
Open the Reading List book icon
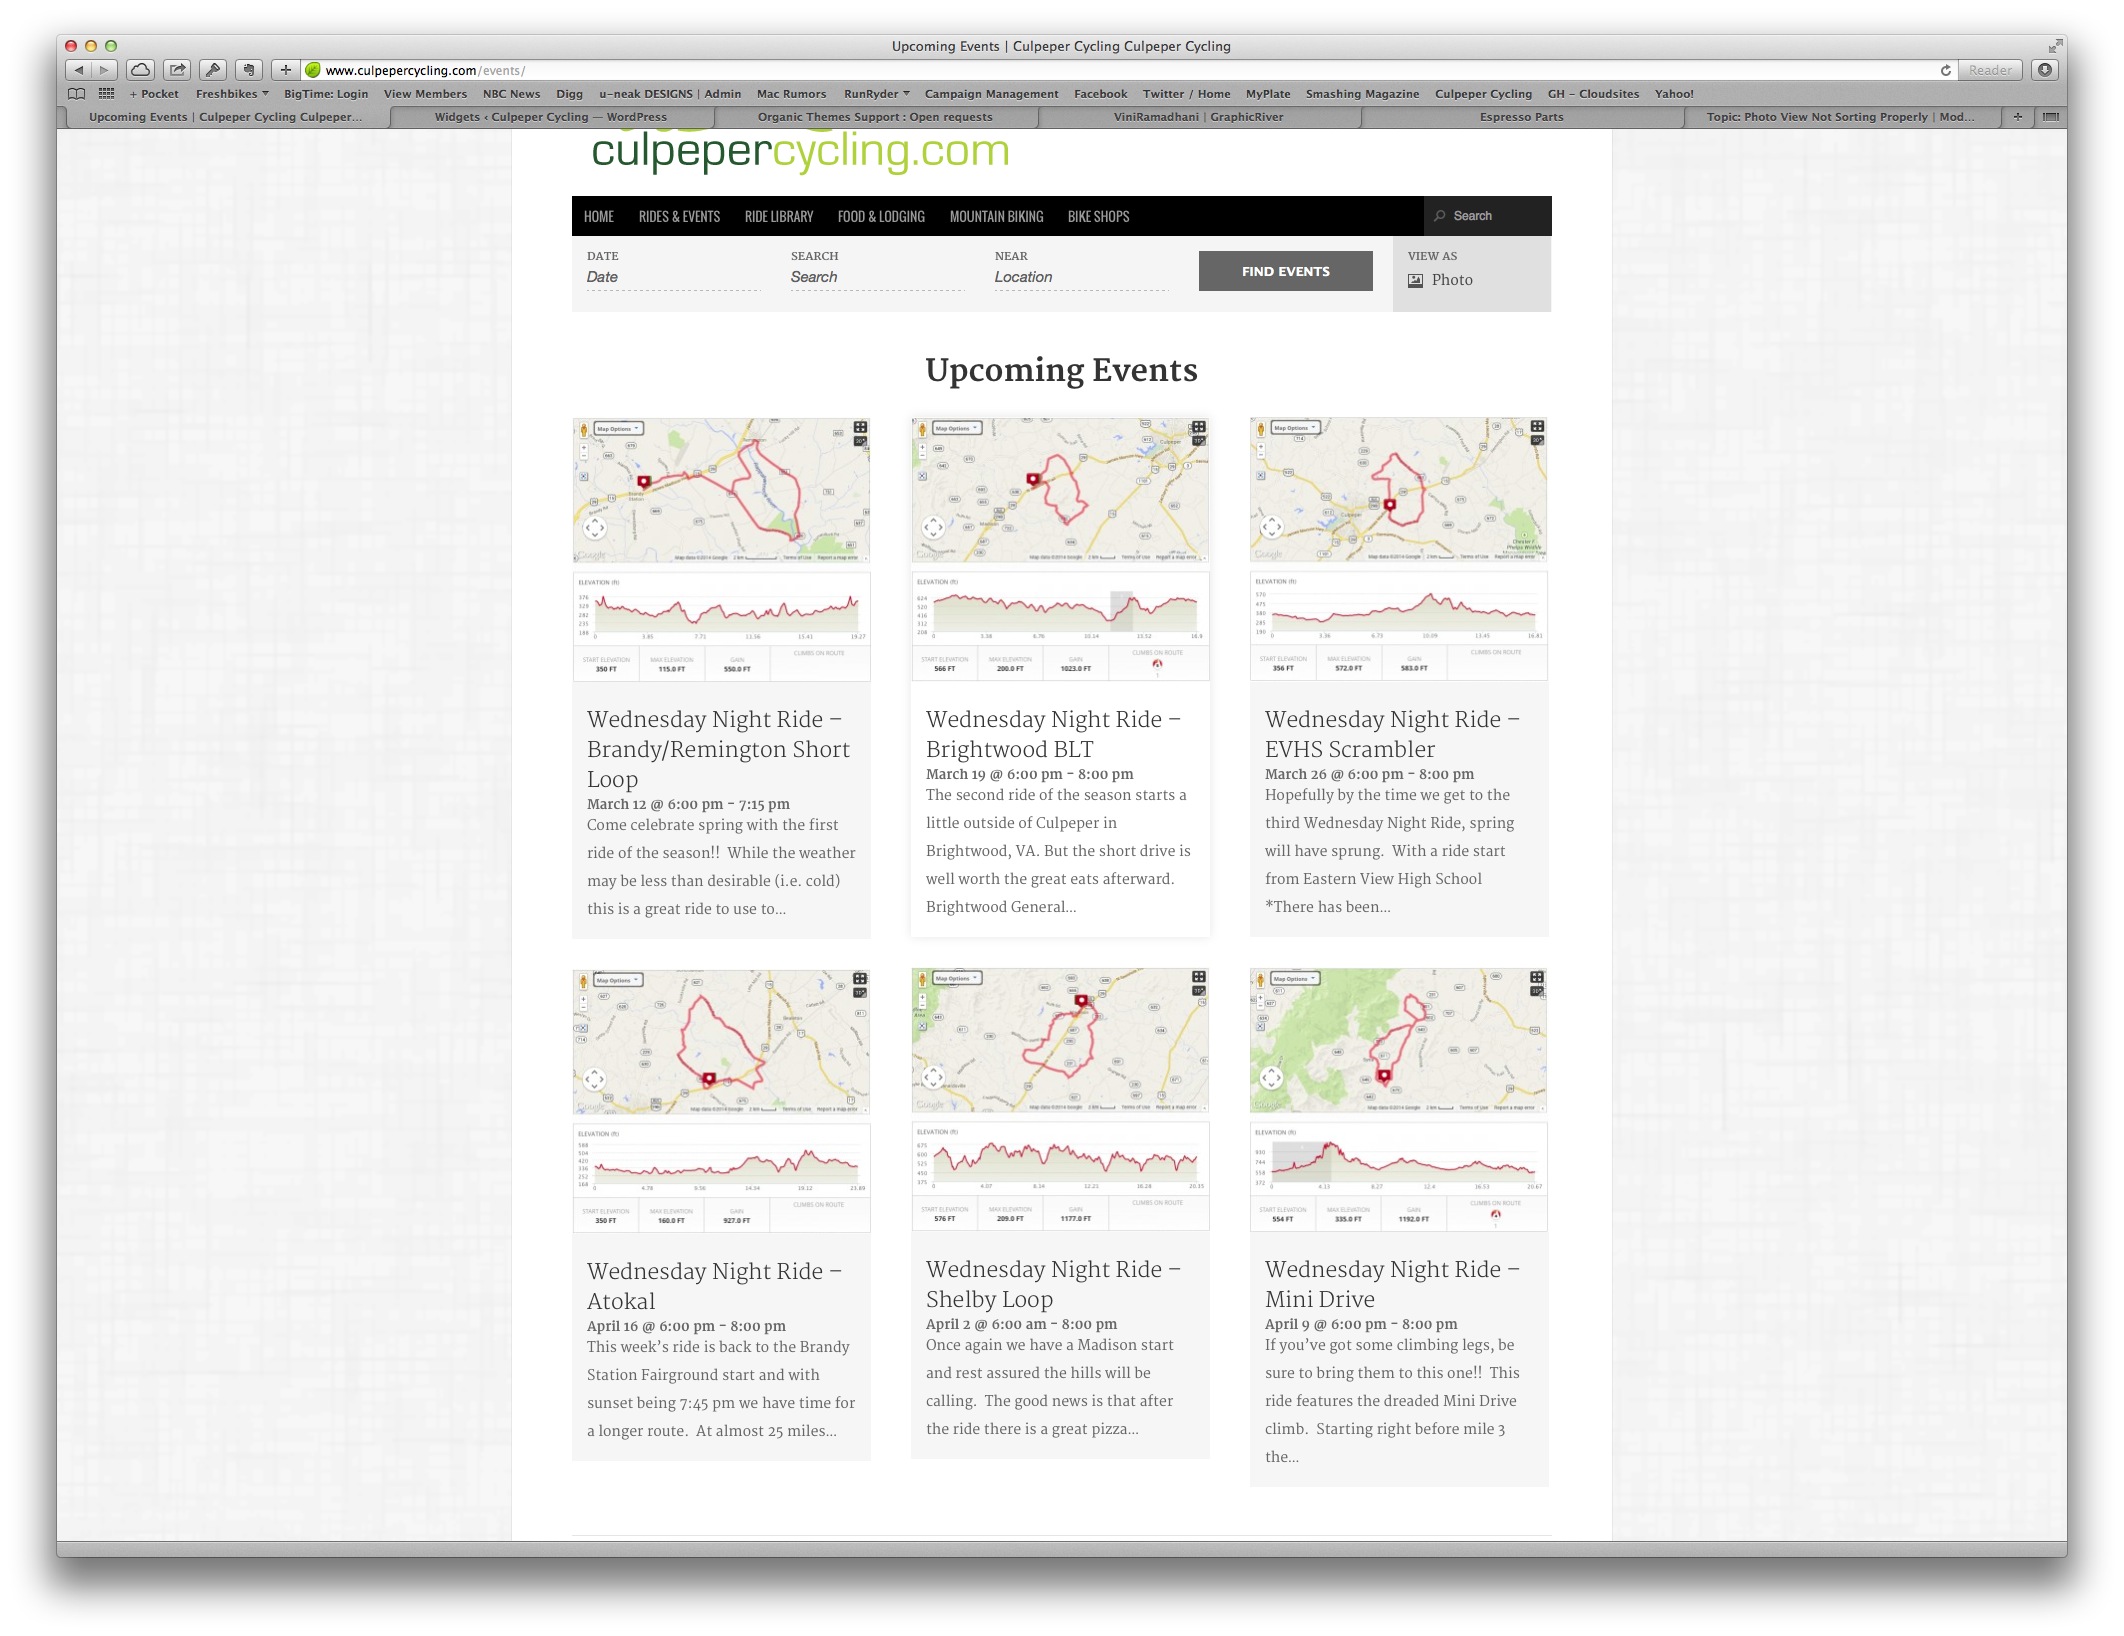pos(76,94)
